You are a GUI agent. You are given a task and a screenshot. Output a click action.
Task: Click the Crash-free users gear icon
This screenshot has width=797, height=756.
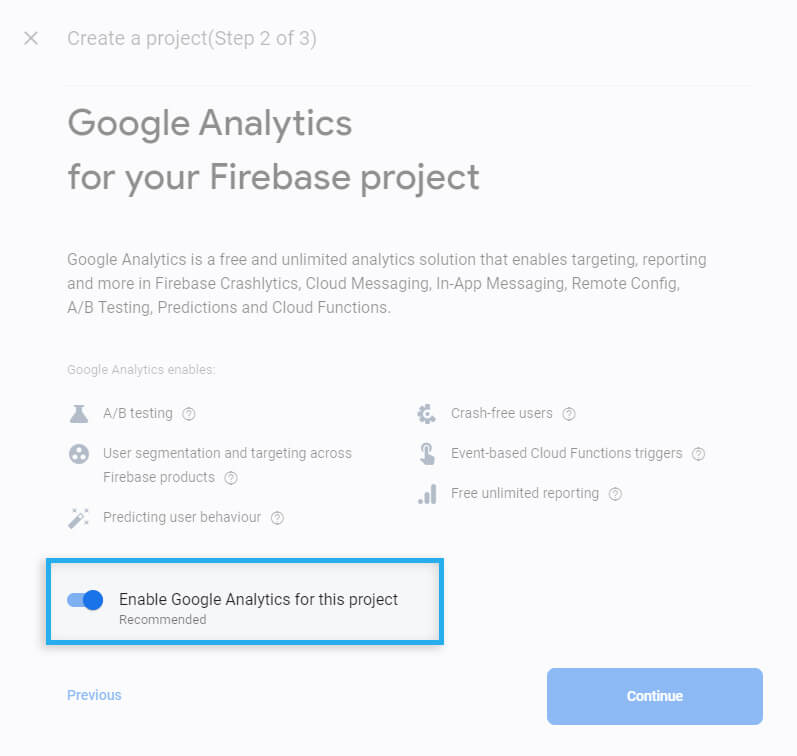coord(426,414)
